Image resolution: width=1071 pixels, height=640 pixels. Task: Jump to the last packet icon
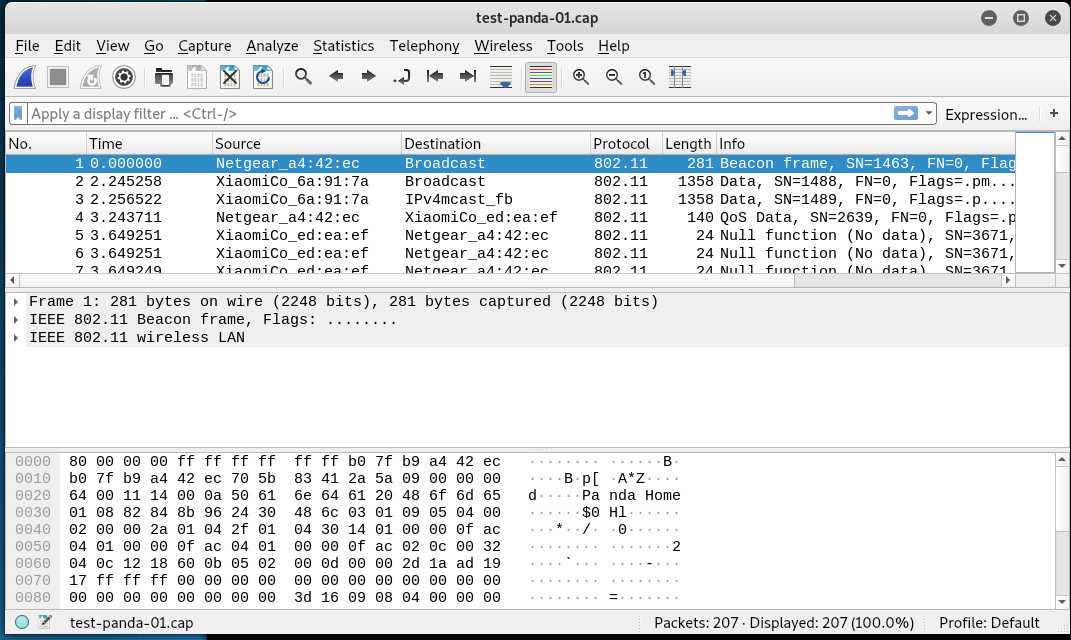(x=467, y=76)
